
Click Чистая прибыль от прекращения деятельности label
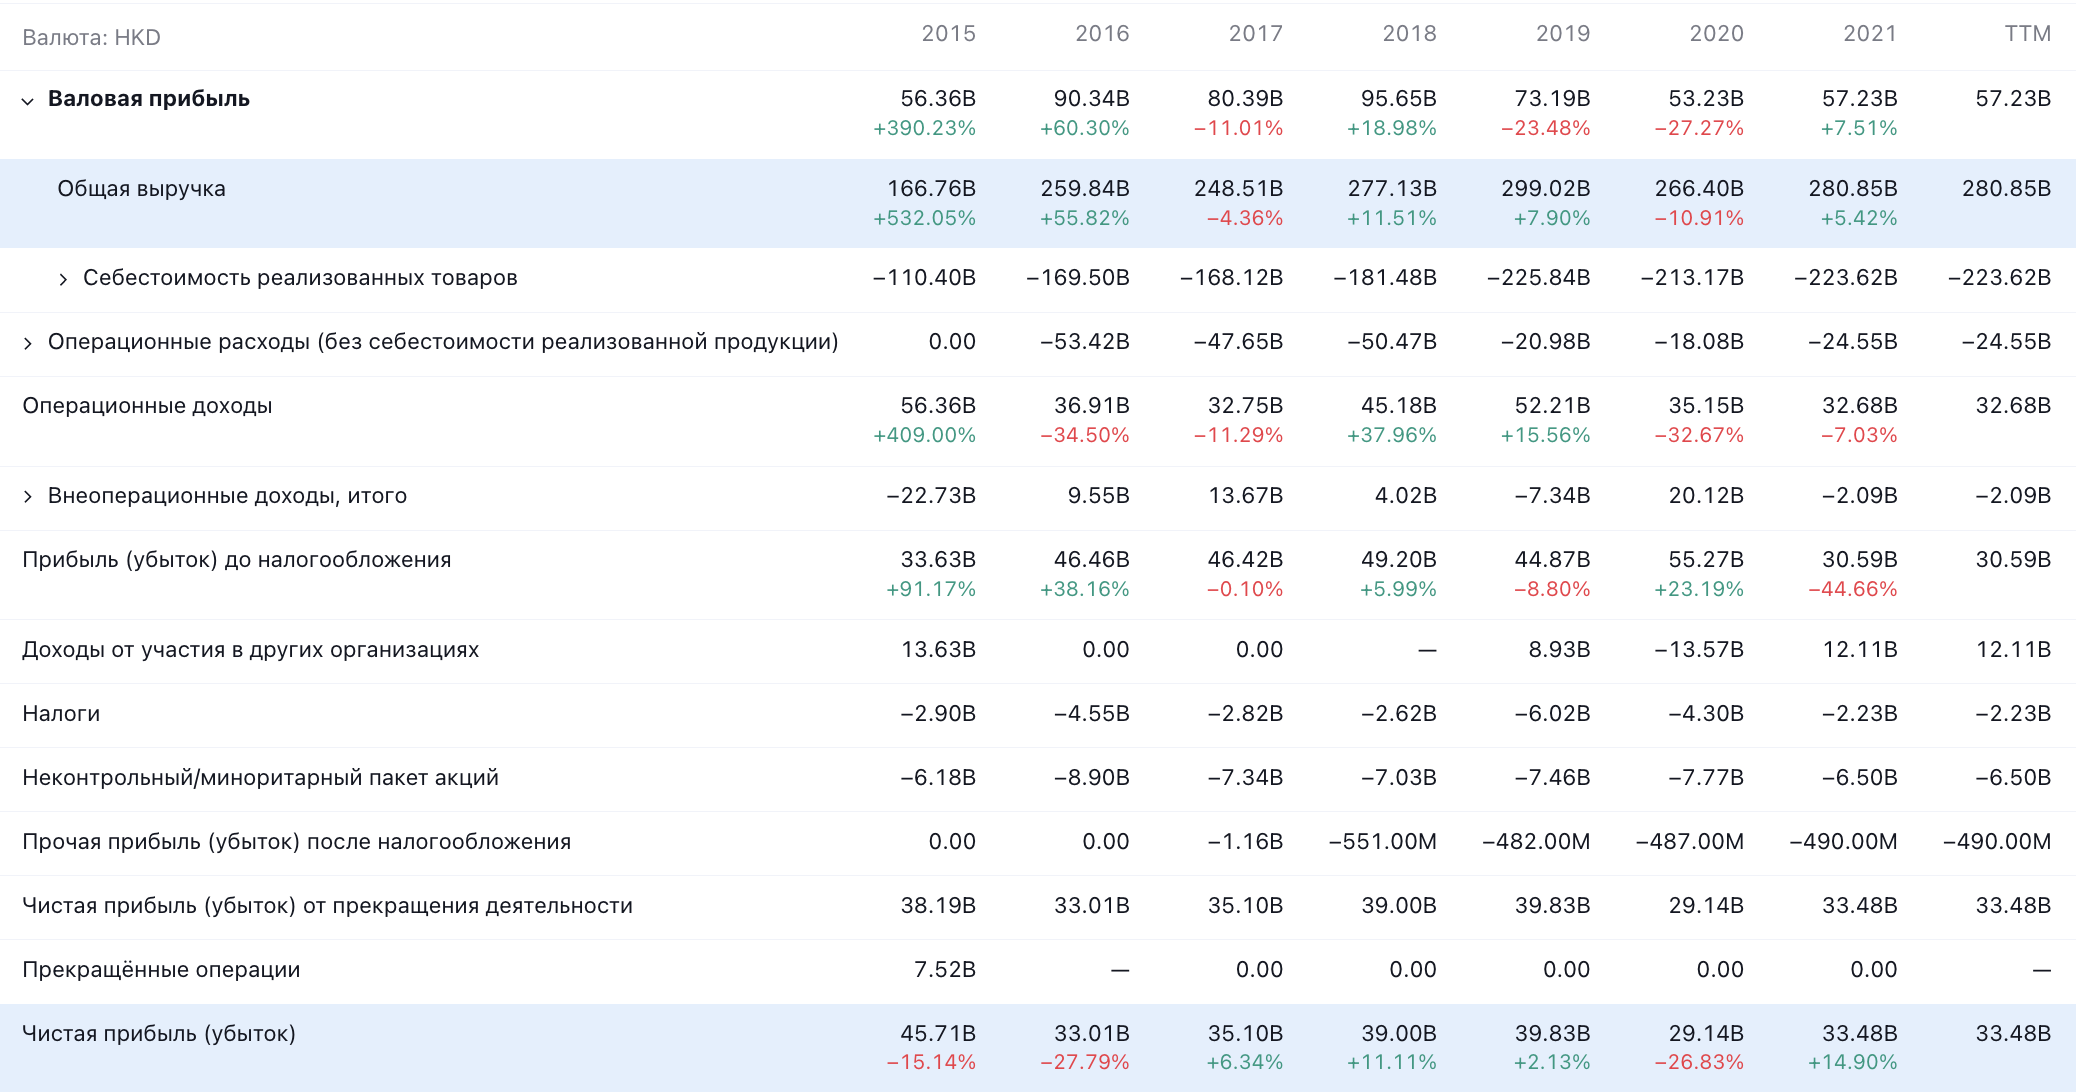click(x=327, y=906)
